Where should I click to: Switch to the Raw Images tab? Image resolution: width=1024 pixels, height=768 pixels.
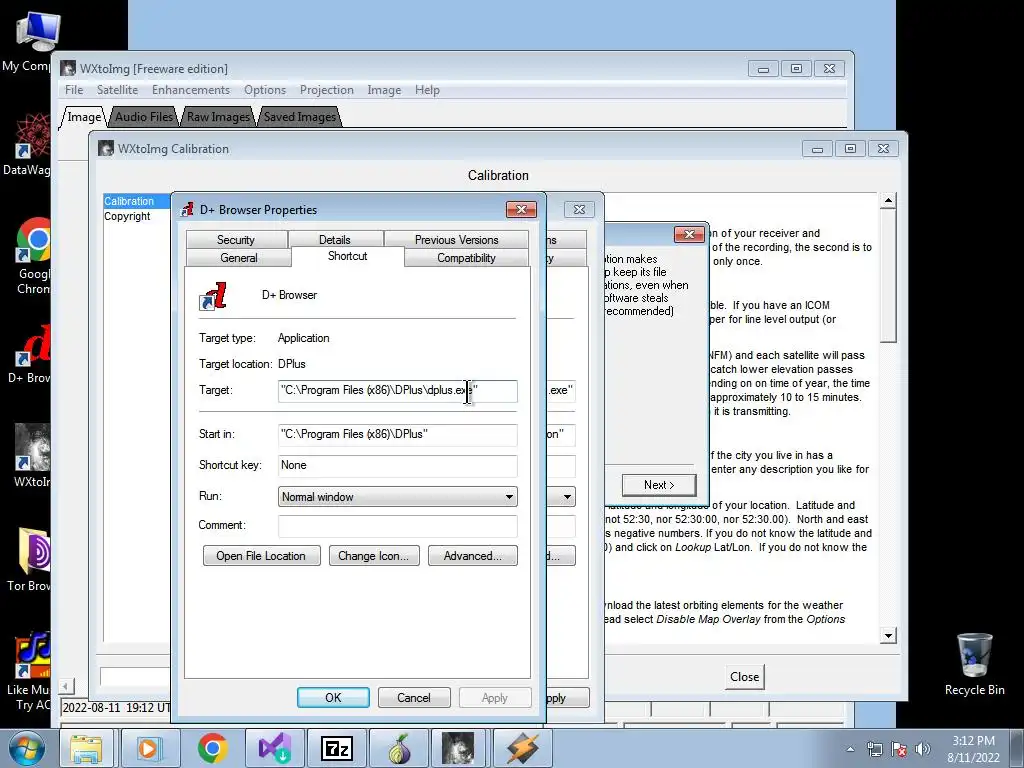tap(218, 117)
